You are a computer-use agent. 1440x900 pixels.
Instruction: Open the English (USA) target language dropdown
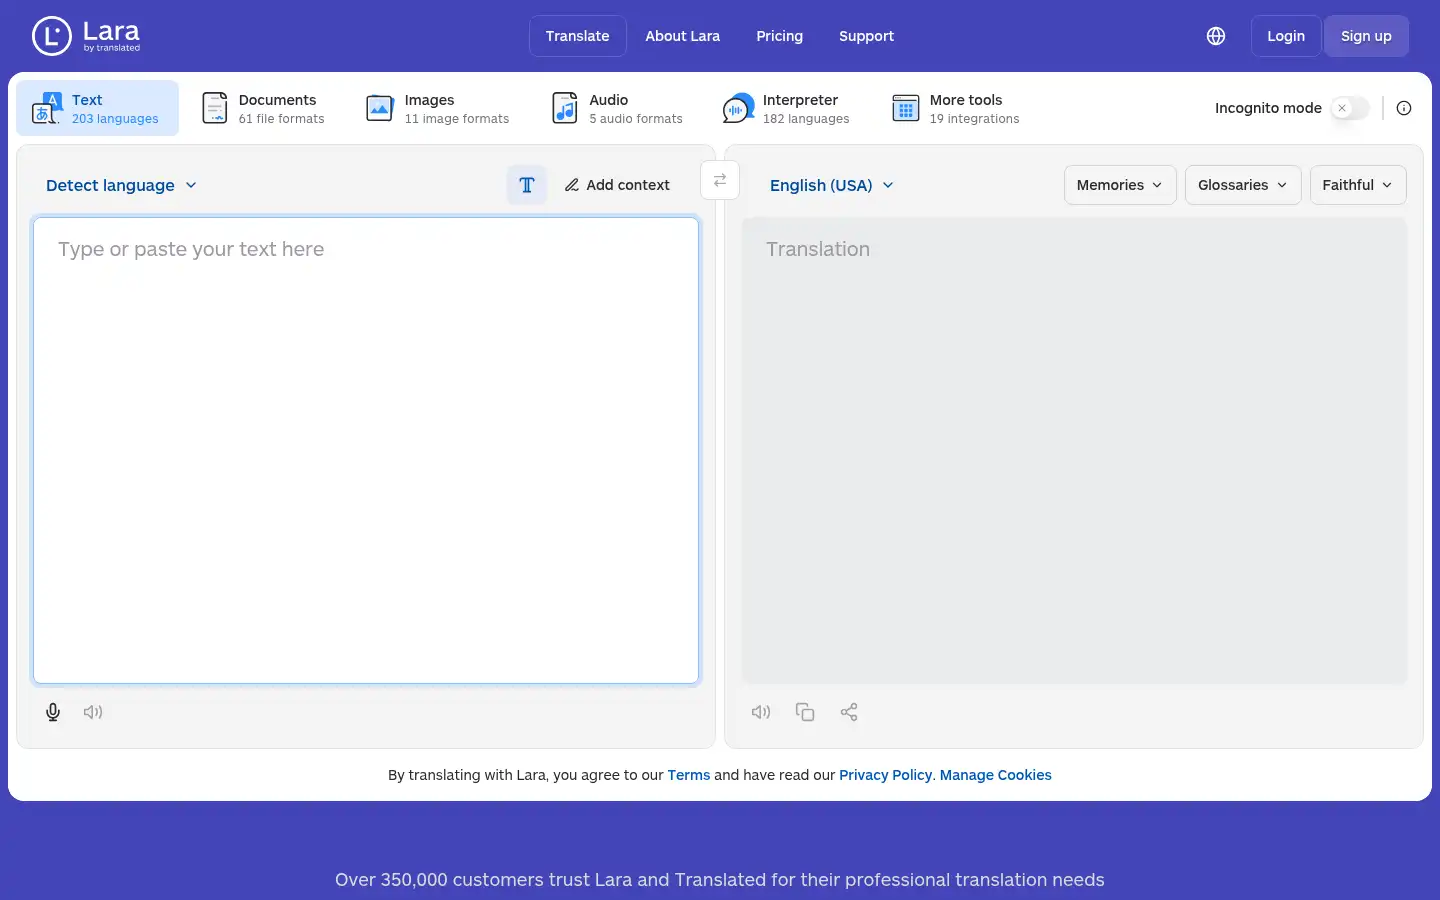click(831, 185)
